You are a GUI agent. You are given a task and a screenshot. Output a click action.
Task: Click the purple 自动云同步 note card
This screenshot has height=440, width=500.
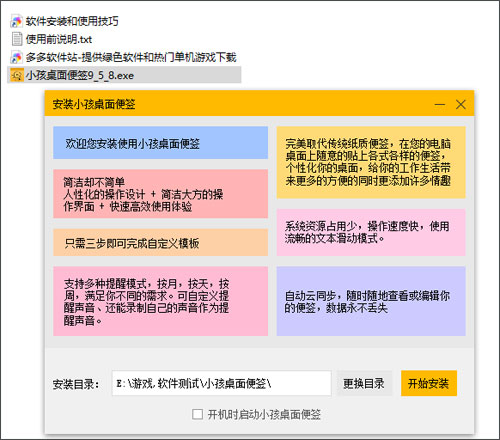click(371, 301)
